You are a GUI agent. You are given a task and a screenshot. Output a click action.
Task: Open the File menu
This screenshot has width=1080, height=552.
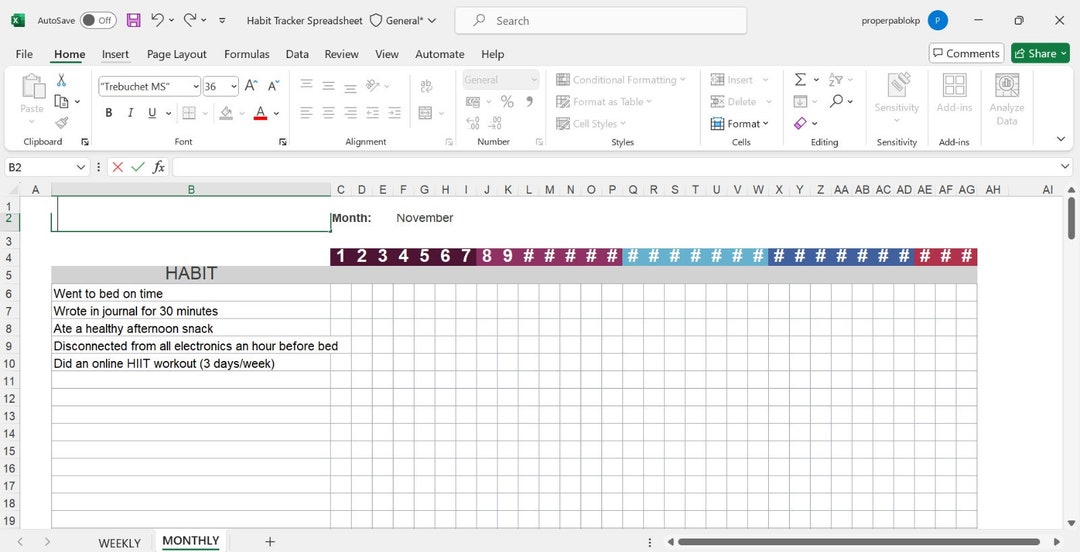click(x=24, y=54)
